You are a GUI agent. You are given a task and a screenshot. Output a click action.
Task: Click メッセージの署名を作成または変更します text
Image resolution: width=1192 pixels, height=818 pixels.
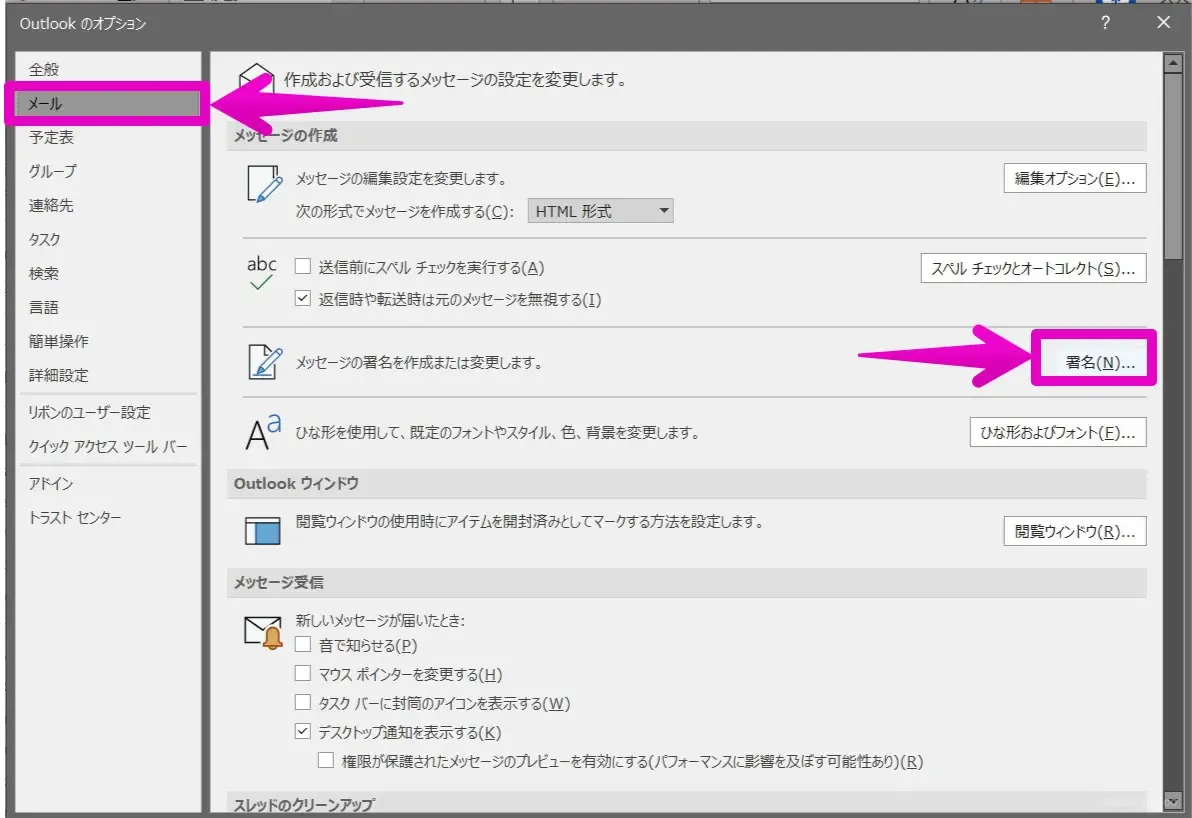[x=419, y=363]
